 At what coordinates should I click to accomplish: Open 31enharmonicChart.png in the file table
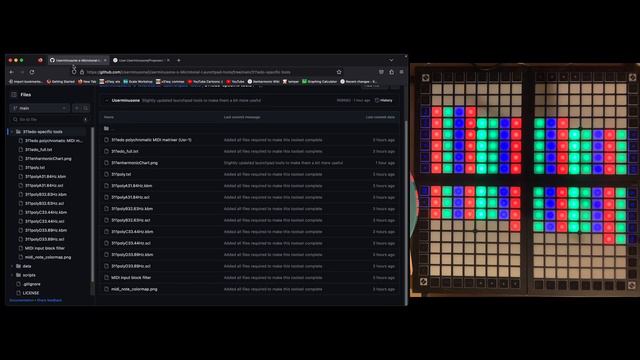134,163
